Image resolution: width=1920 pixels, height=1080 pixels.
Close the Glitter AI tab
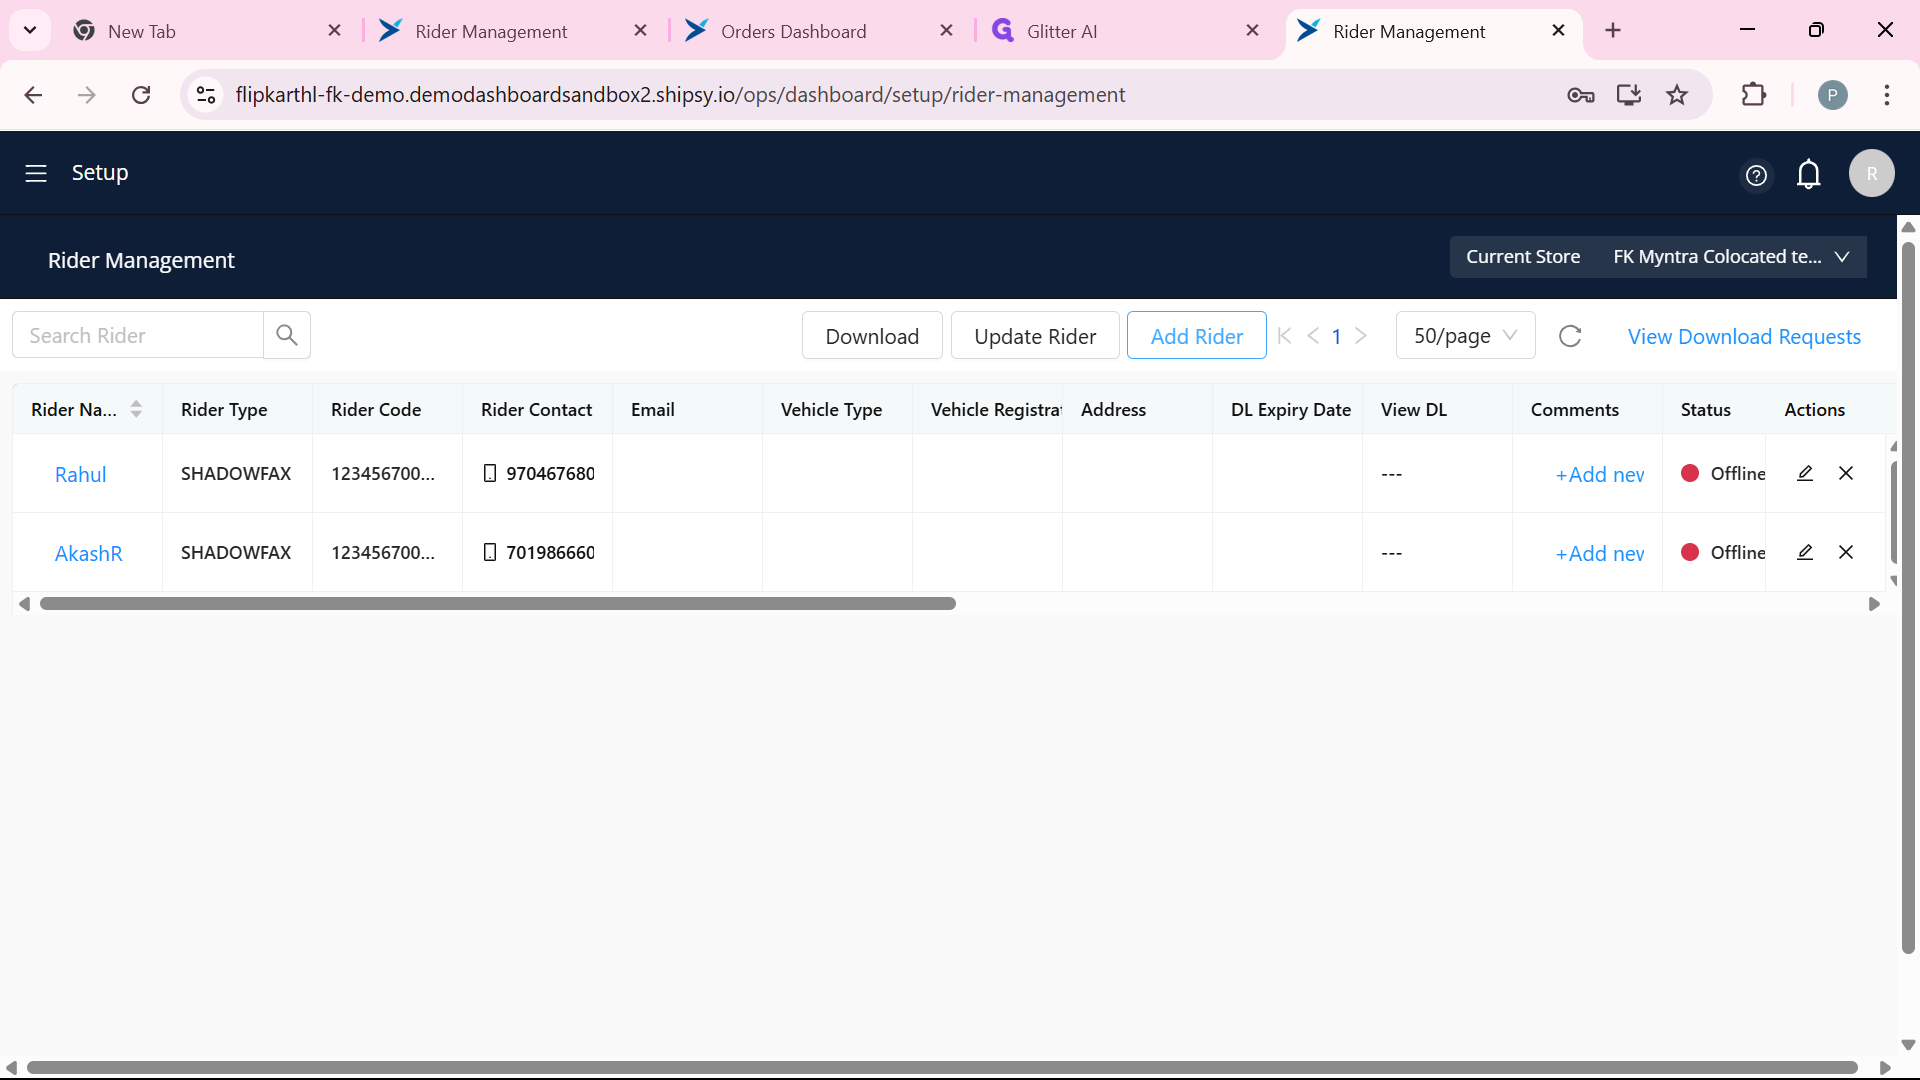point(1252,31)
